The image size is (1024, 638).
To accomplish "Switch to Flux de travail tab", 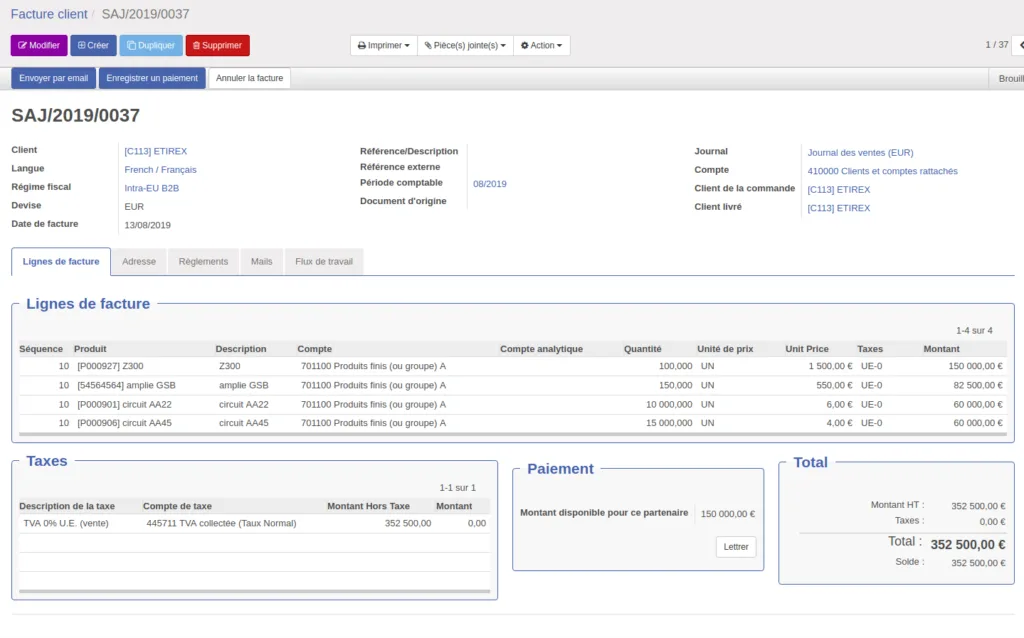I will tap(324, 261).
